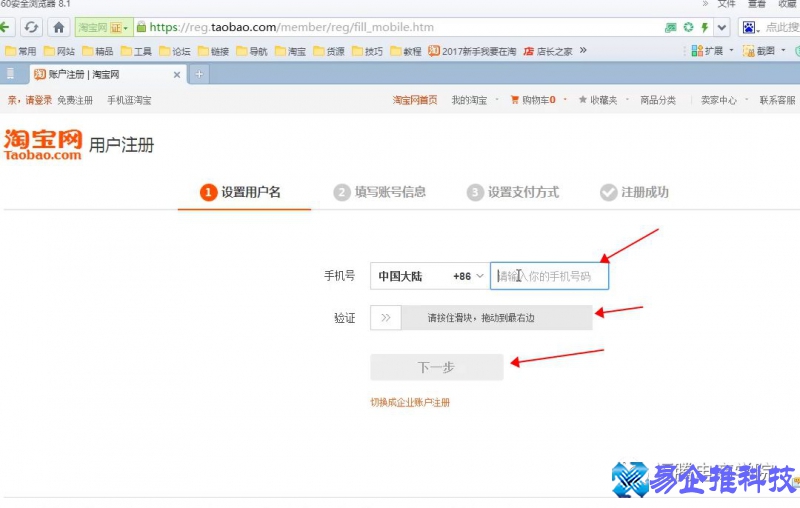The height and width of the screenshot is (508, 800).
Task: Open the 文件 menu
Action: [727, 4]
